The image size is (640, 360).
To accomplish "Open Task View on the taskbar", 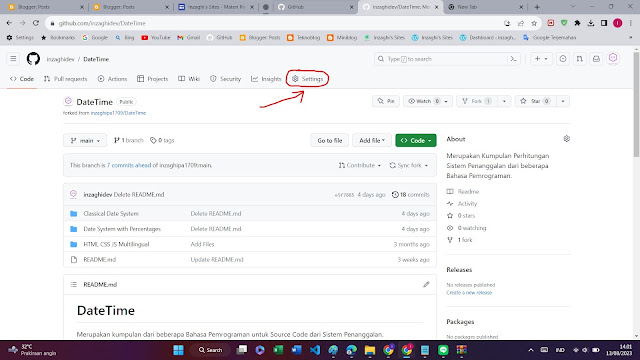I will (x=242, y=350).
